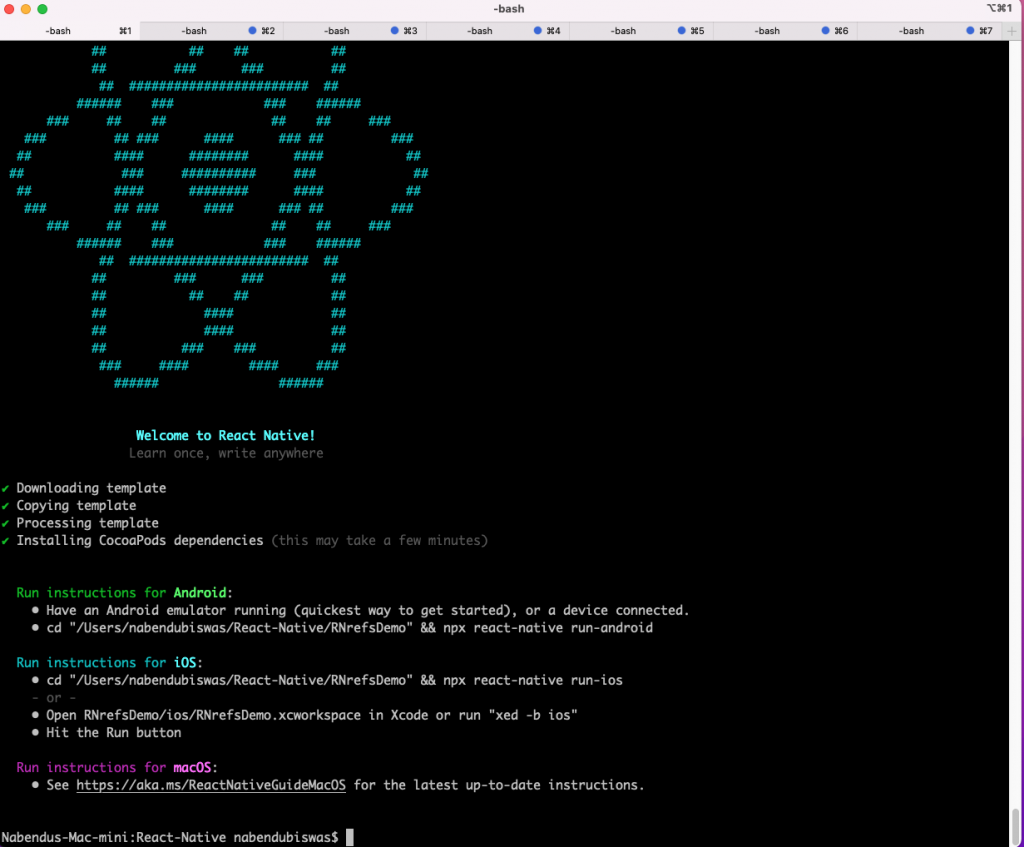Click the "Nabendus-Mac-mini:React-Native" prompt text
The width and height of the screenshot is (1024, 847).
click(x=114, y=837)
